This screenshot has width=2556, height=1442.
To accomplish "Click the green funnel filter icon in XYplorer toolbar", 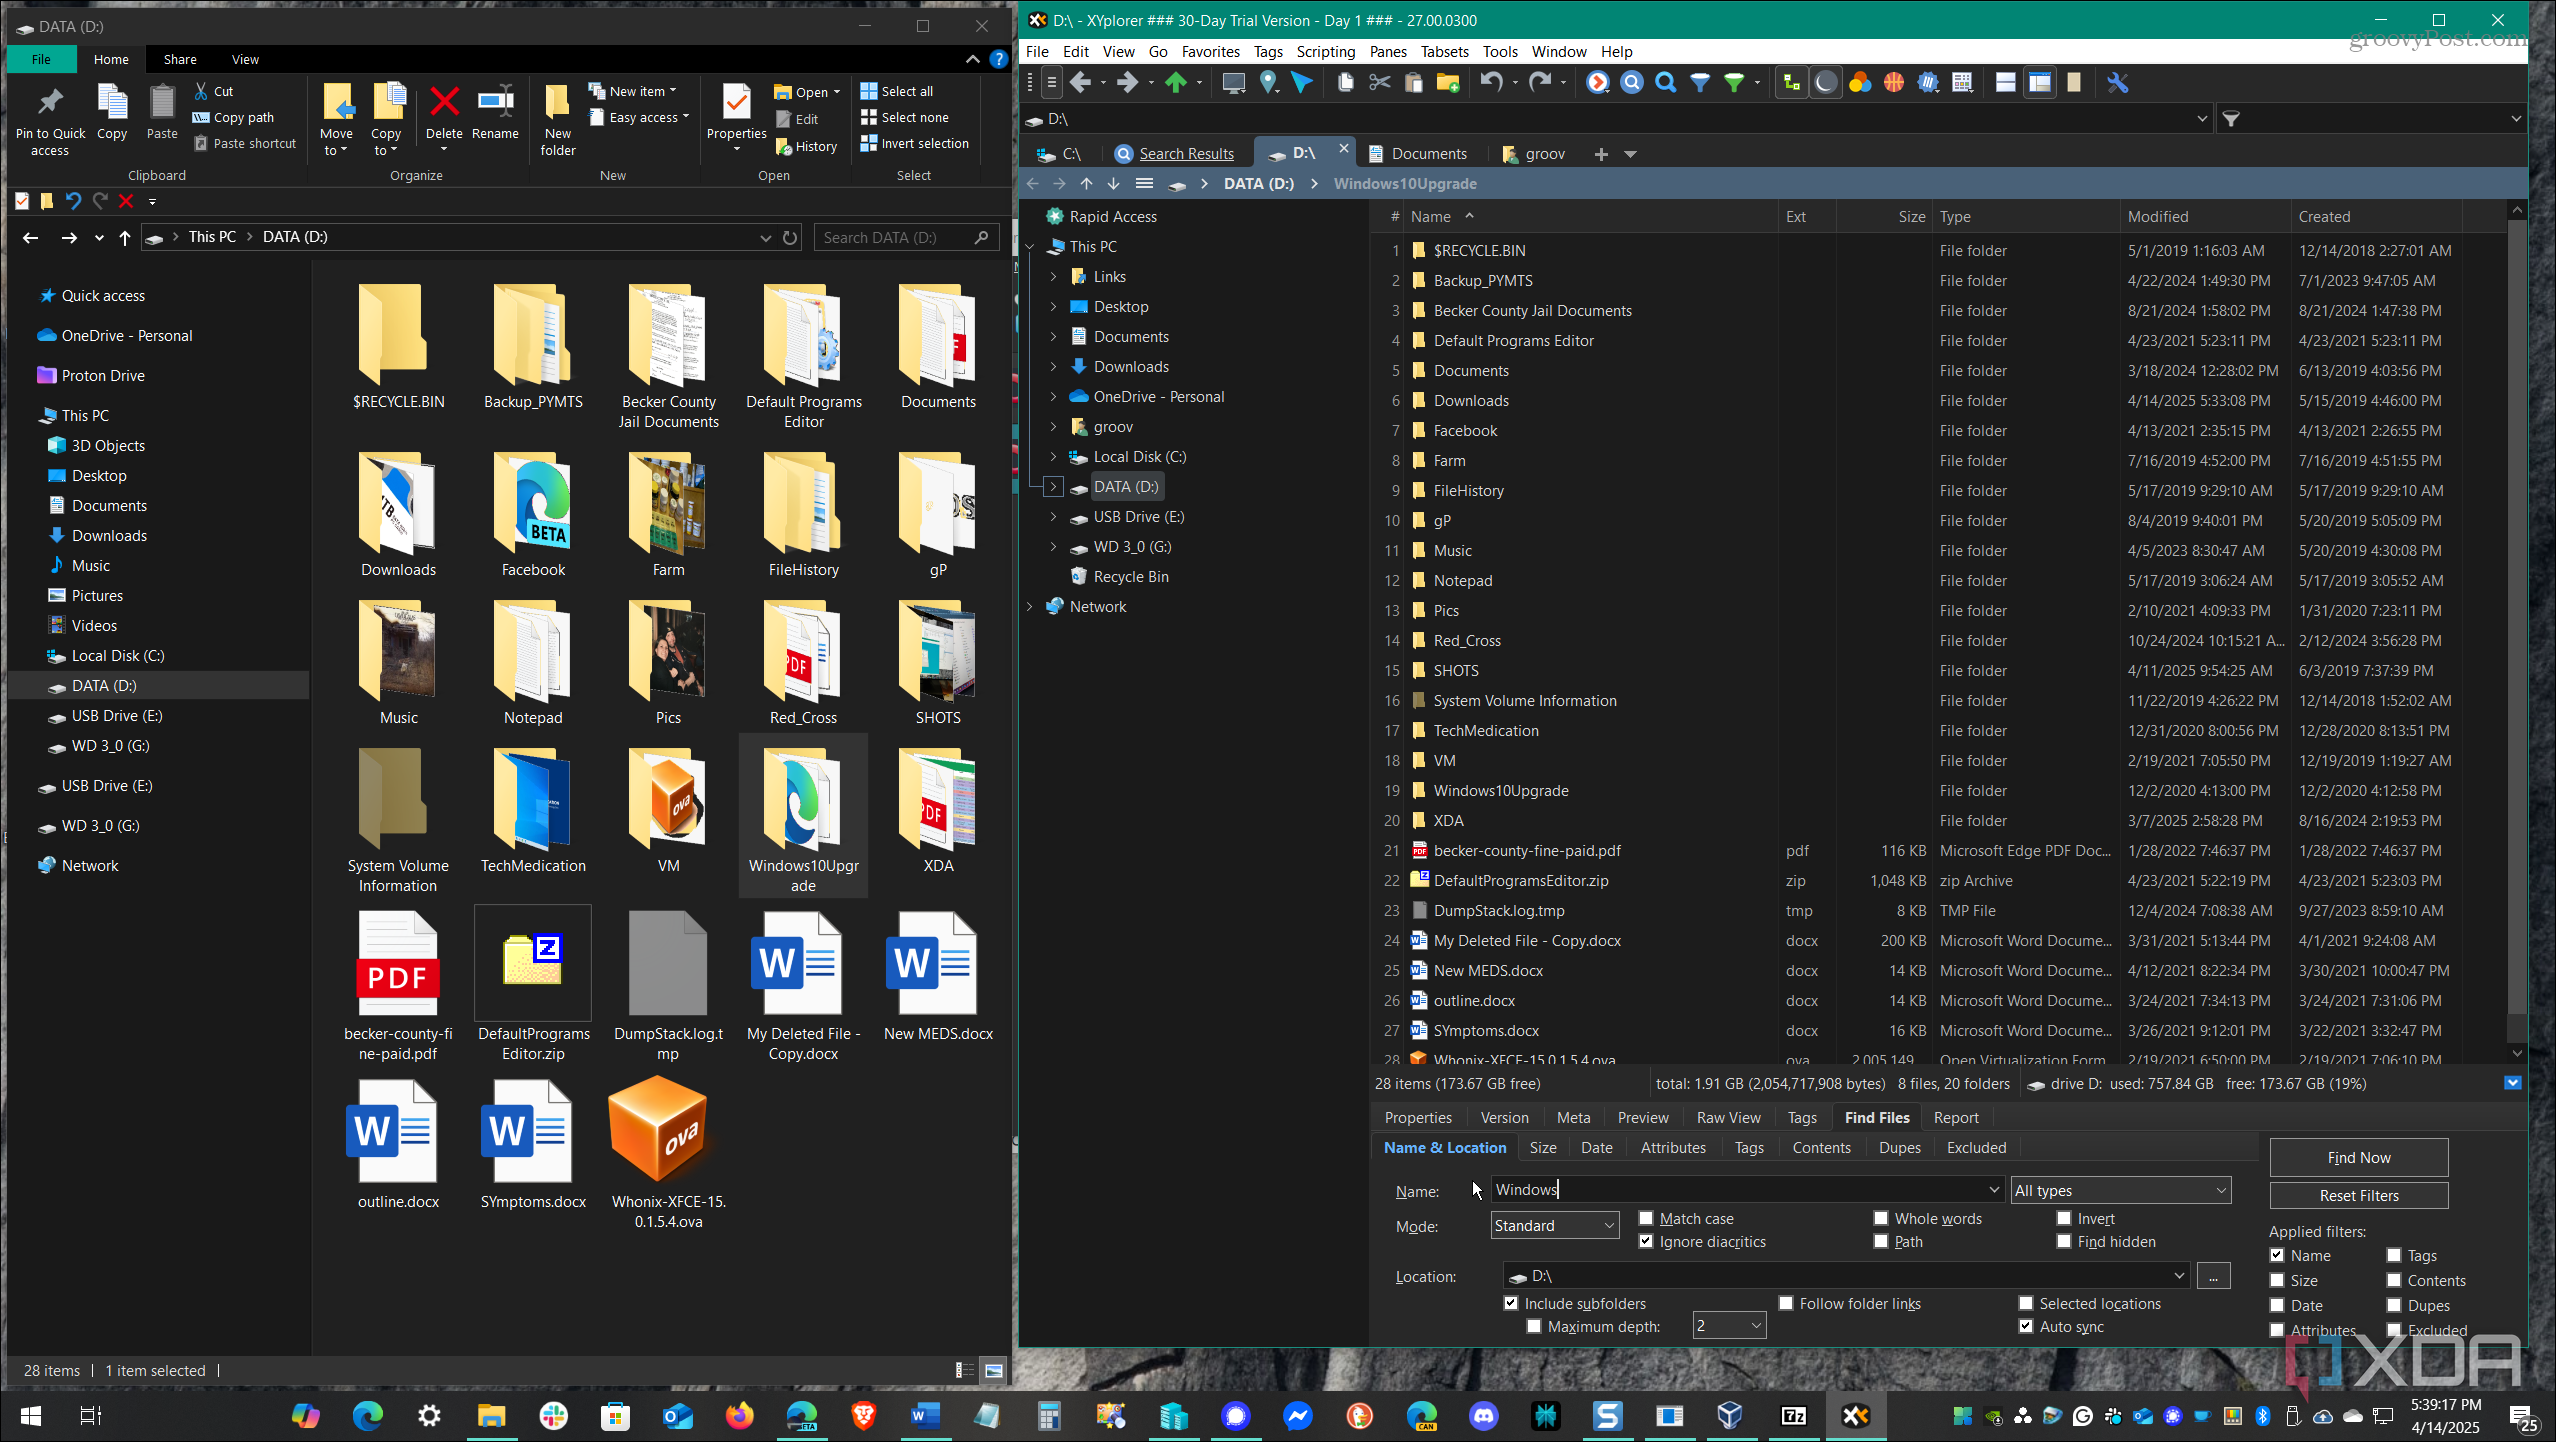I will [x=1734, y=83].
